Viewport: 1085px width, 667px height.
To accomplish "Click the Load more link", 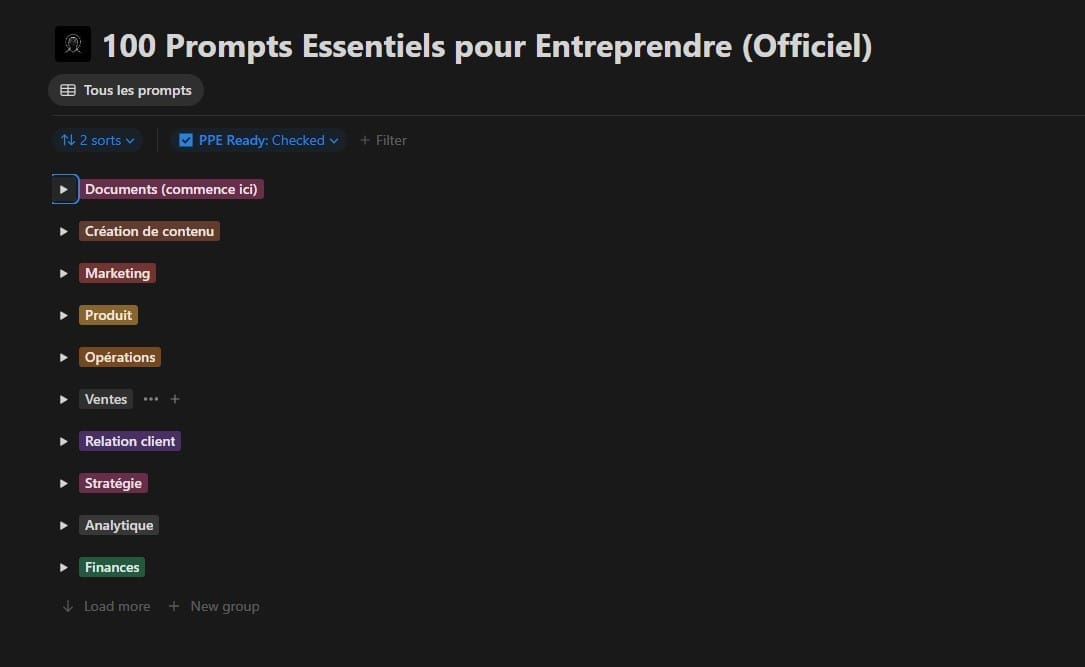I will (x=116, y=606).
